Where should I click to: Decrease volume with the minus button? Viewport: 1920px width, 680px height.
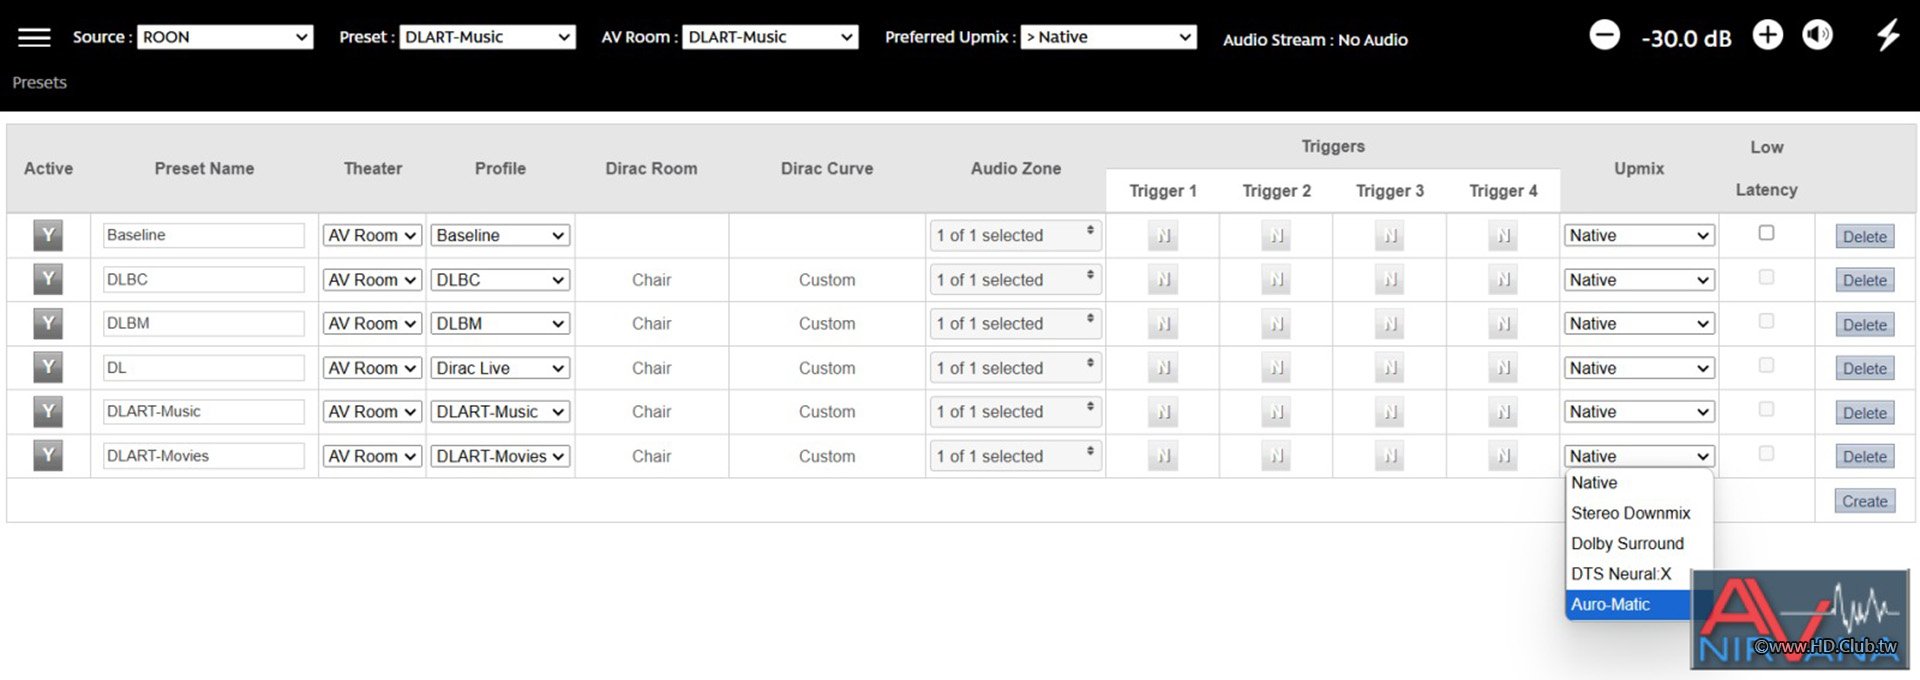pos(1604,35)
